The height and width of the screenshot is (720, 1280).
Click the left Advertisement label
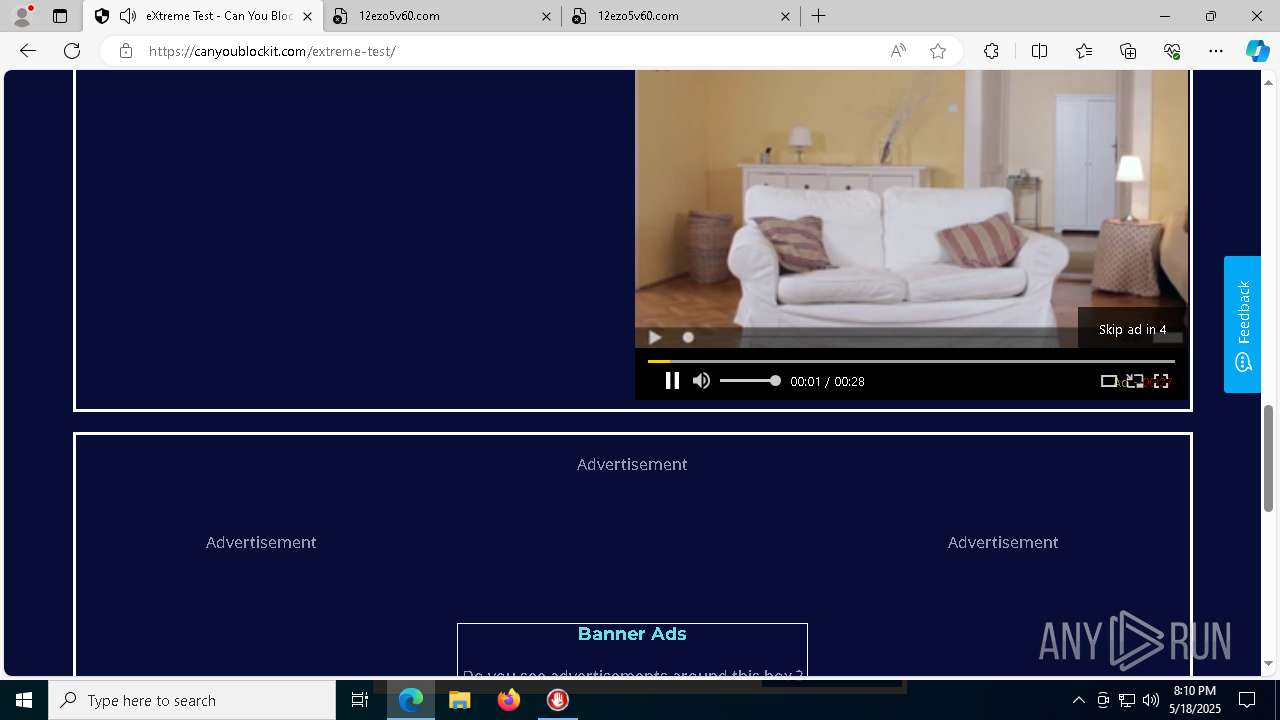pos(261,542)
